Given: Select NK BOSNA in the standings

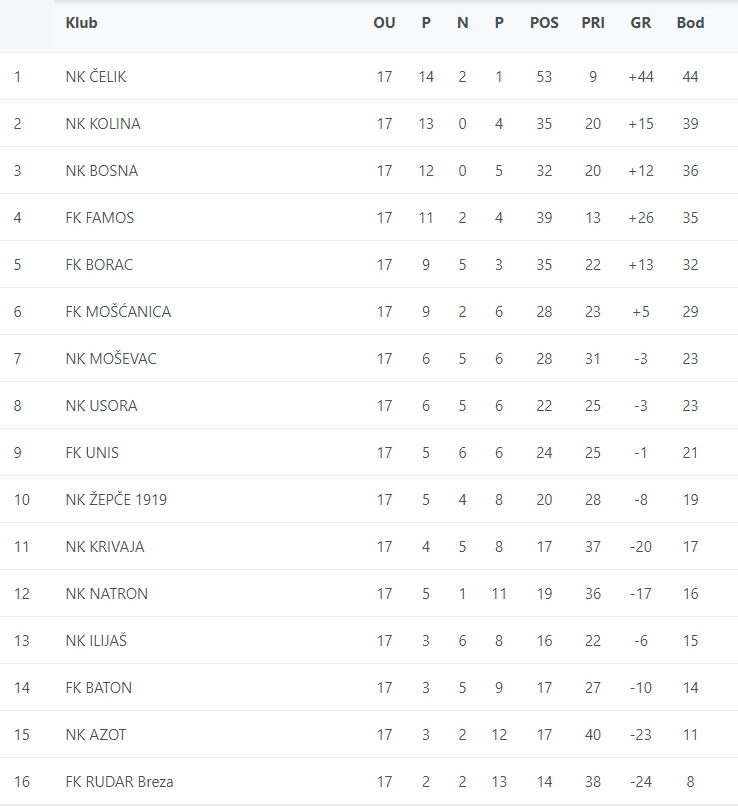Looking at the screenshot, I should [x=102, y=170].
